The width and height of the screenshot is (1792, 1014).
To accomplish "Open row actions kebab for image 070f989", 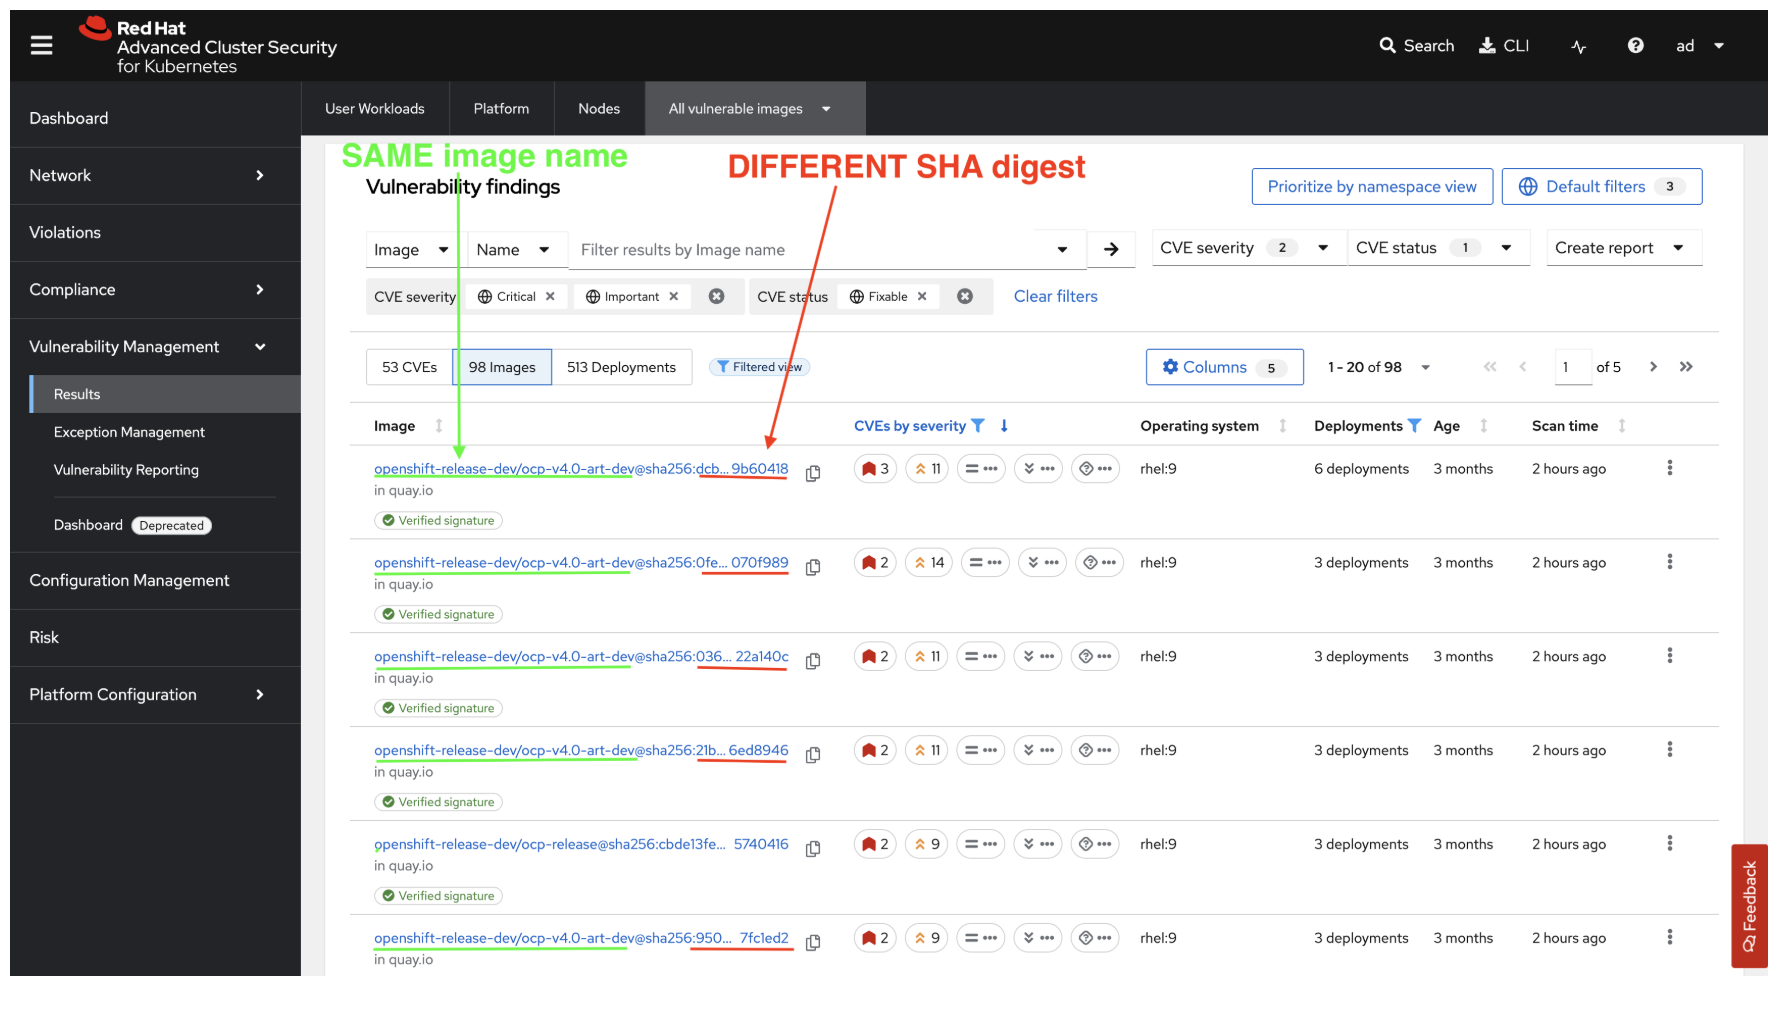I will (x=1670, y=562).
